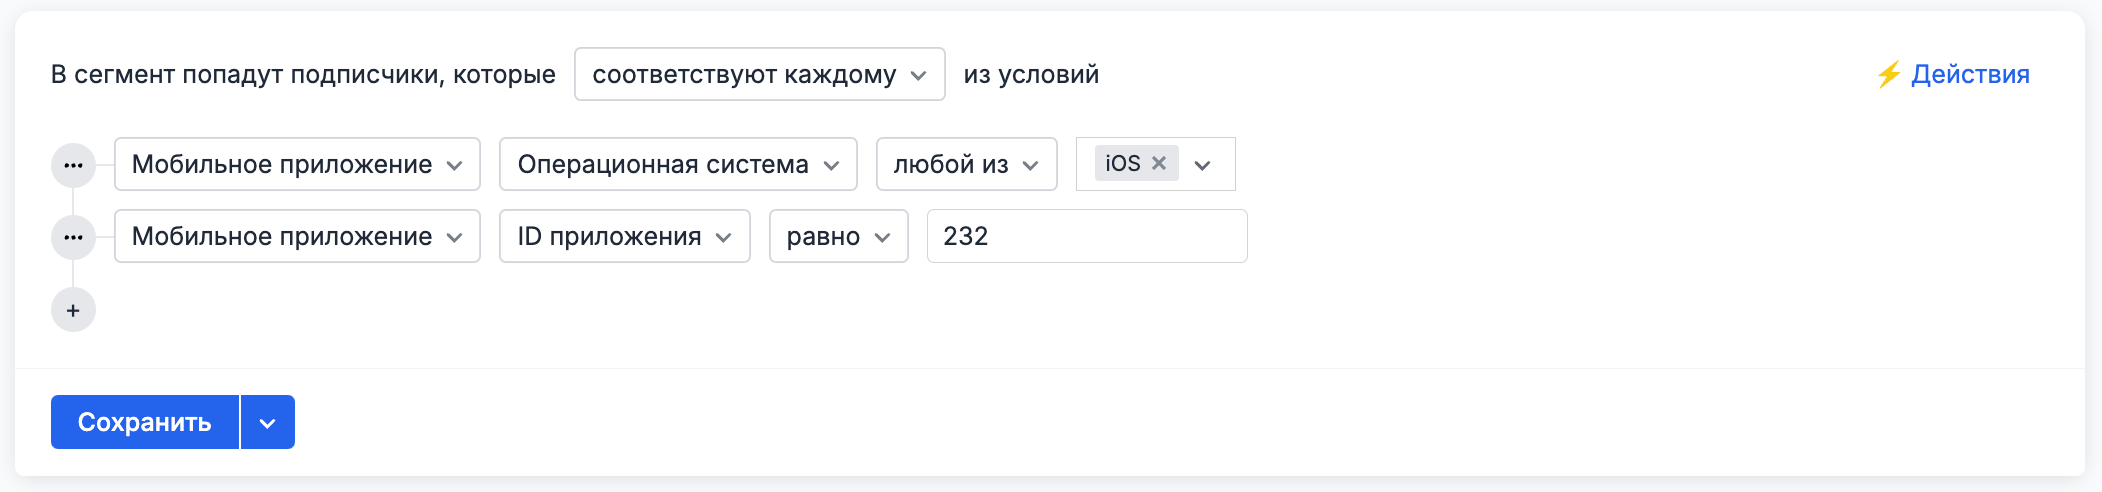Open second row Мобильное приложение dropdown
This screenshot has width=2102, height=492.
tap(297, 237)
